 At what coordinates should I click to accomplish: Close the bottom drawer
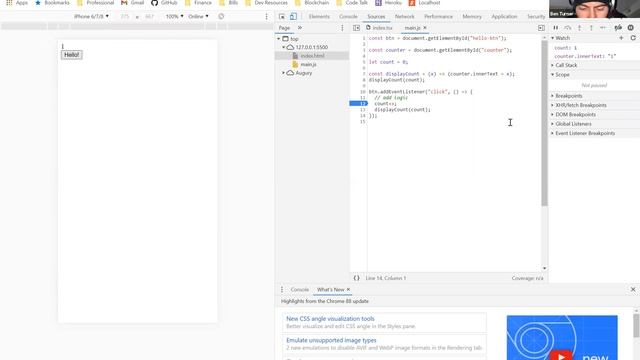633,289
